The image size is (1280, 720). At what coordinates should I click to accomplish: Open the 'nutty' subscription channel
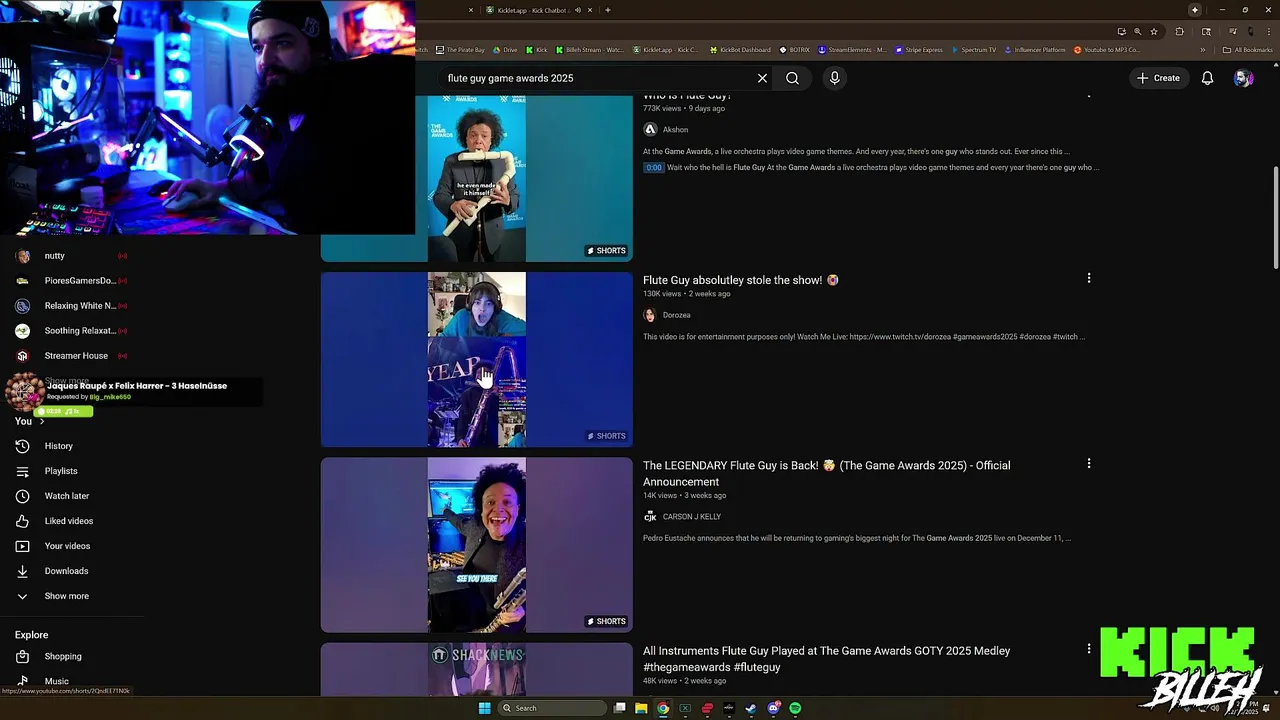tap(70, 256)
